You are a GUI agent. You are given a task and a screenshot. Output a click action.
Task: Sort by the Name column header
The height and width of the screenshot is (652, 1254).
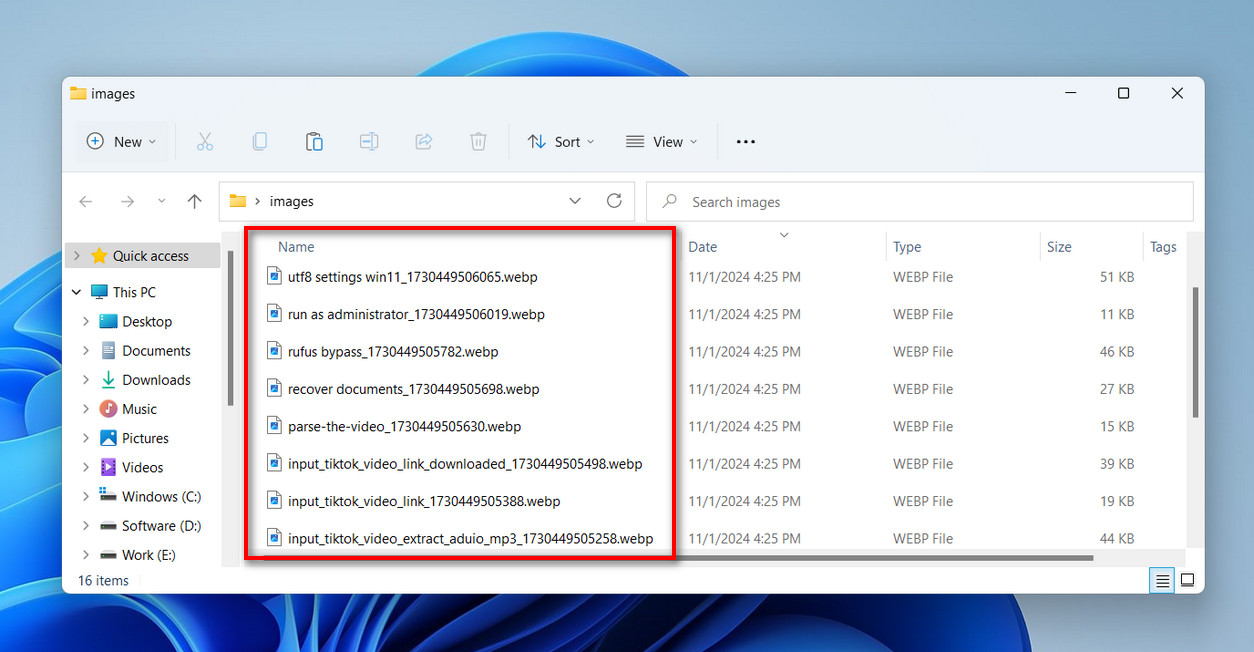point(296,247)
